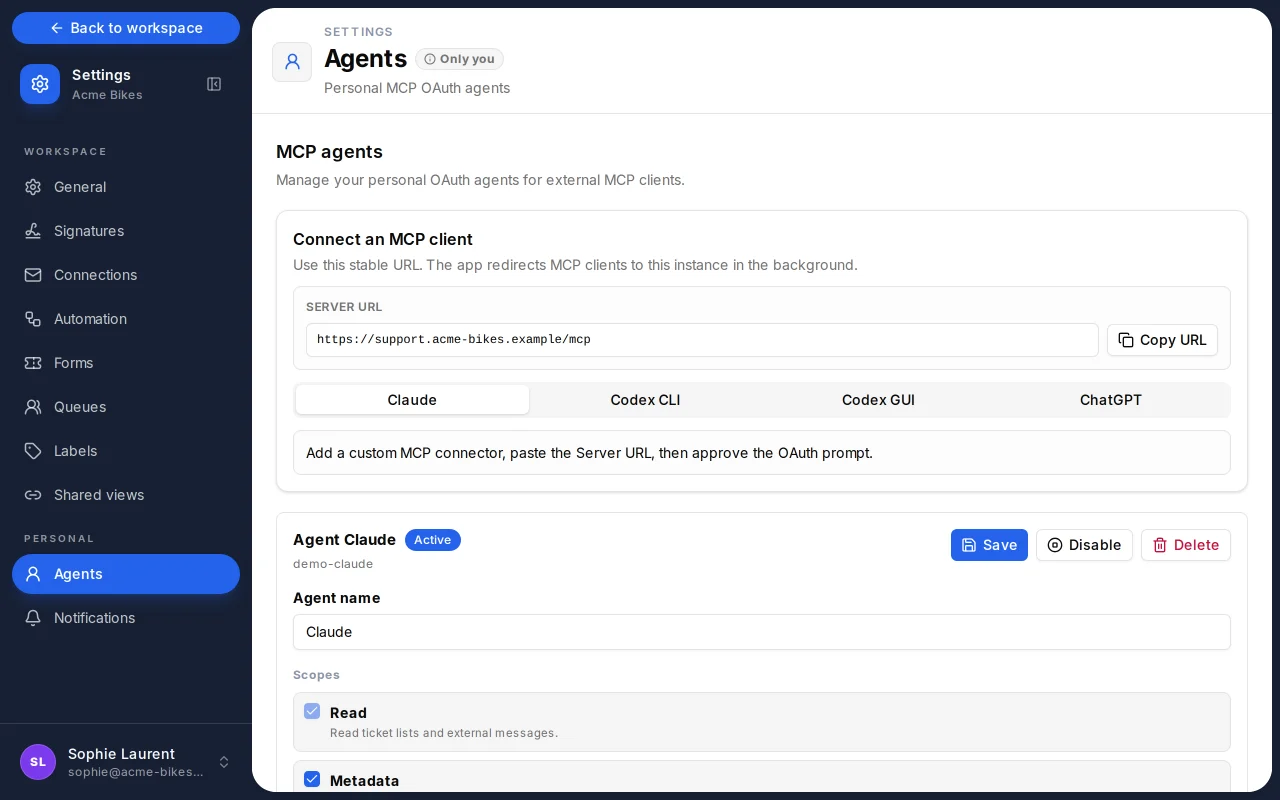Click the Agents page header user icon
Viewport: 1280px width, 800px height.
tap(292, 62)
